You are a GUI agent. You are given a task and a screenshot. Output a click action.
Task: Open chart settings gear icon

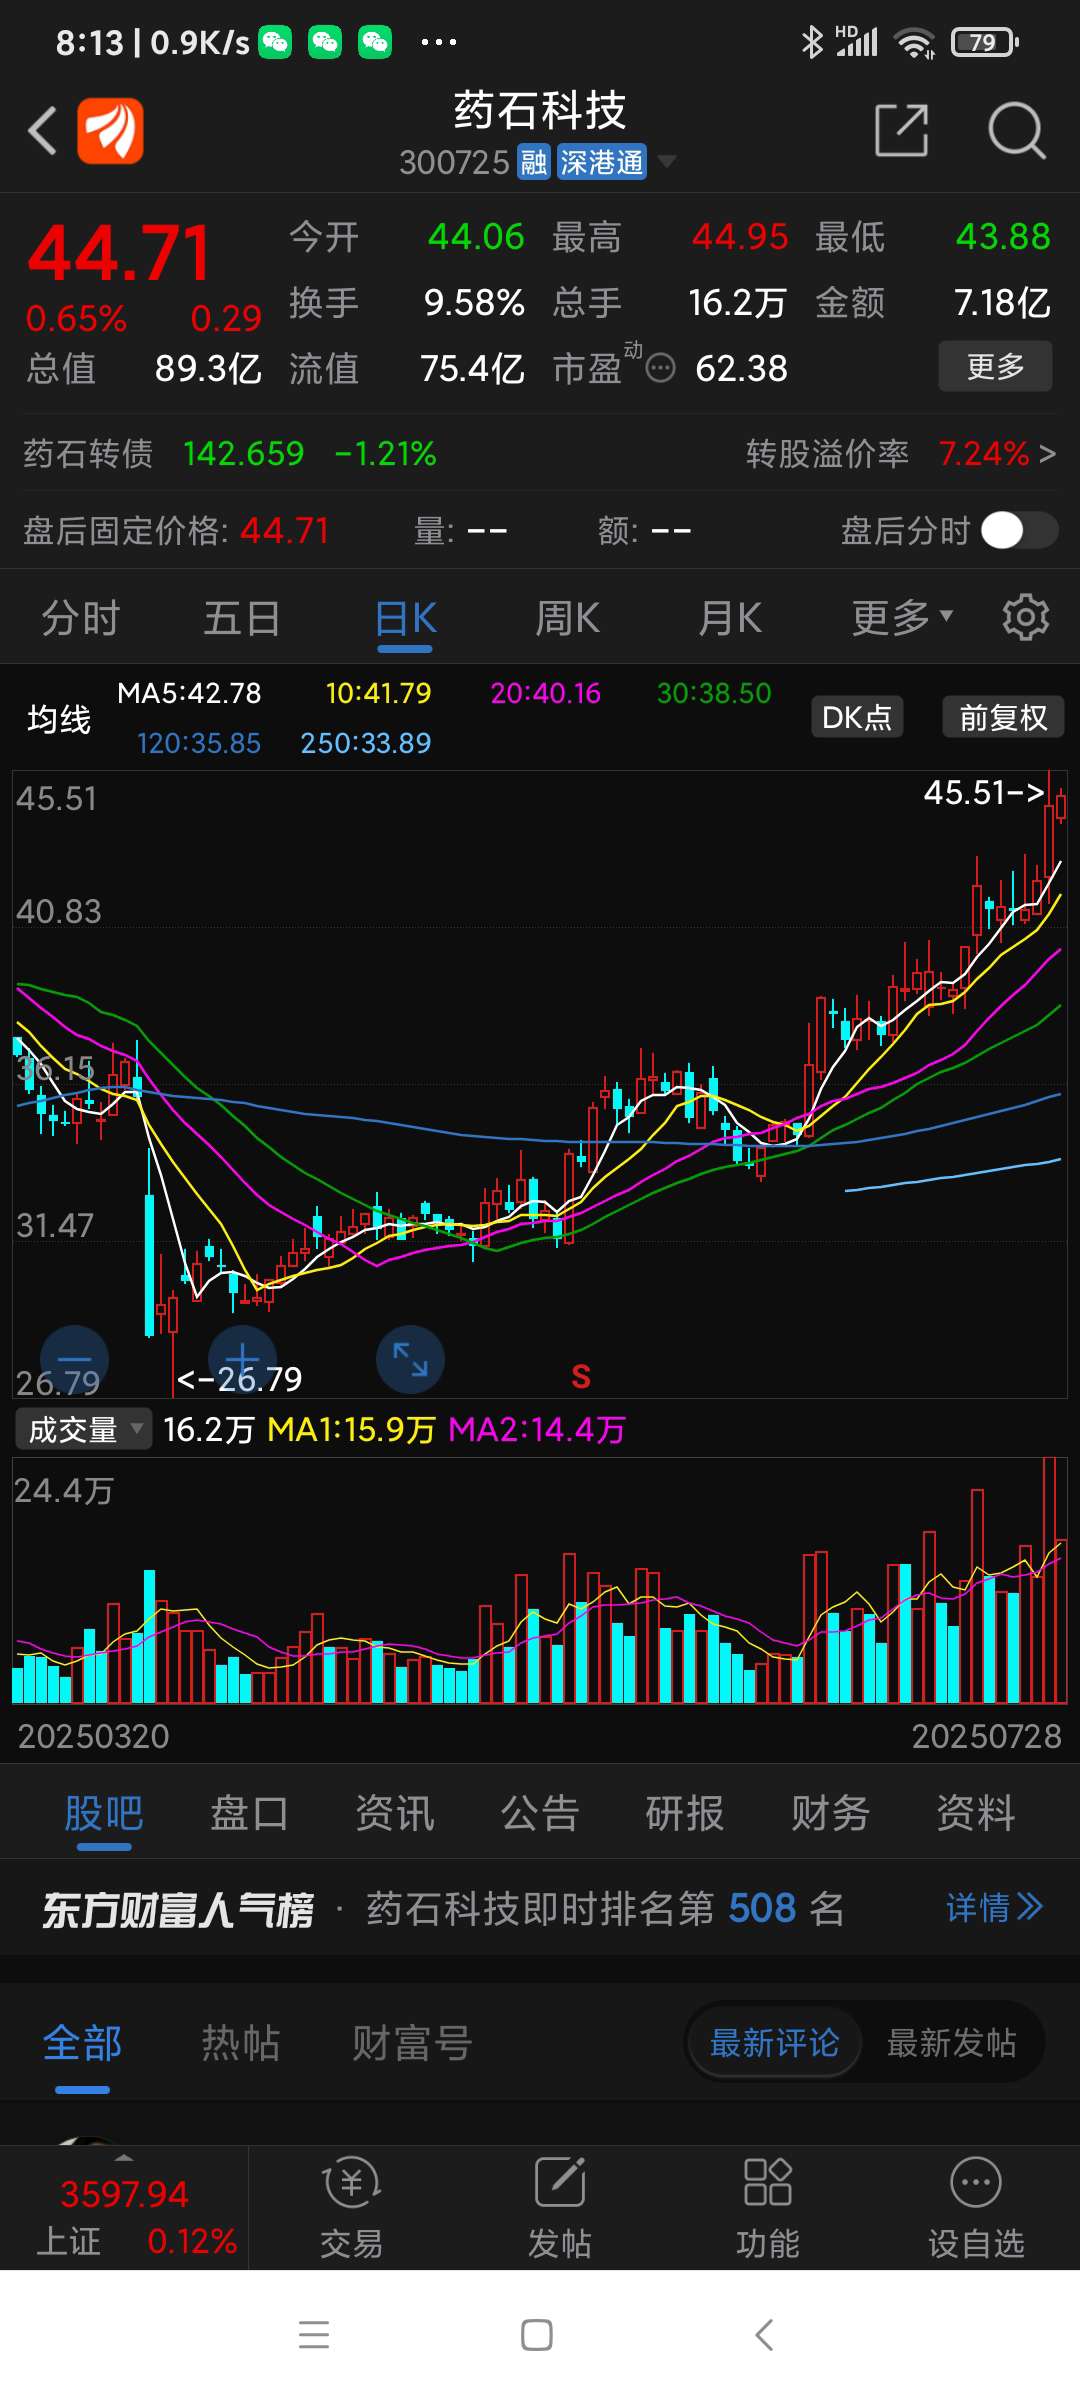(x=1025, y=618)
